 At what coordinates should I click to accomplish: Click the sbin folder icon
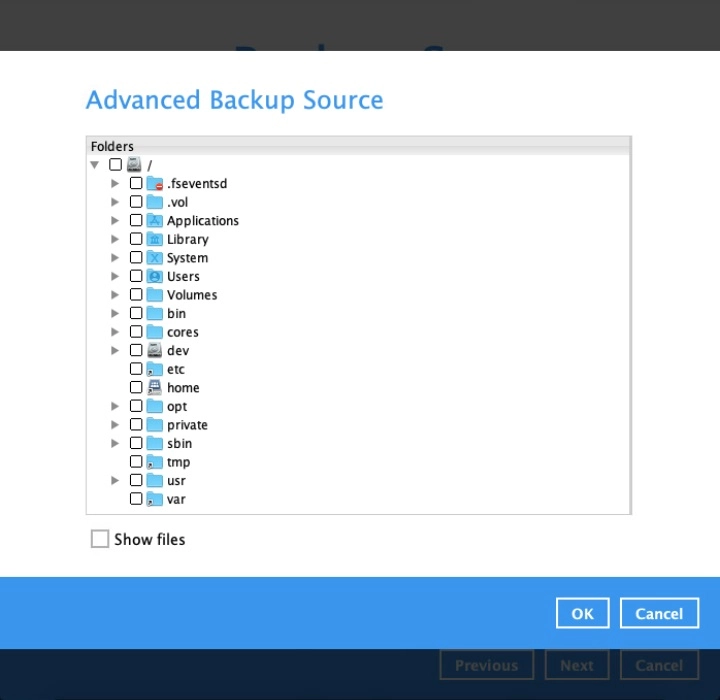(155, 443)
